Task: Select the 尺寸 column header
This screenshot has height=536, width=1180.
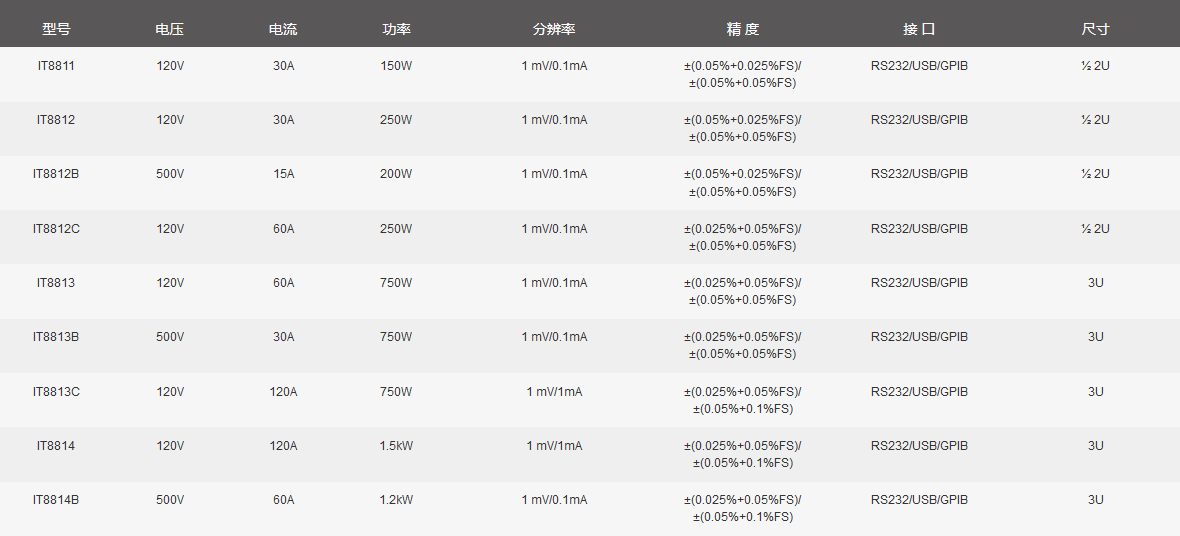Action: click(x=1095, y=29)
